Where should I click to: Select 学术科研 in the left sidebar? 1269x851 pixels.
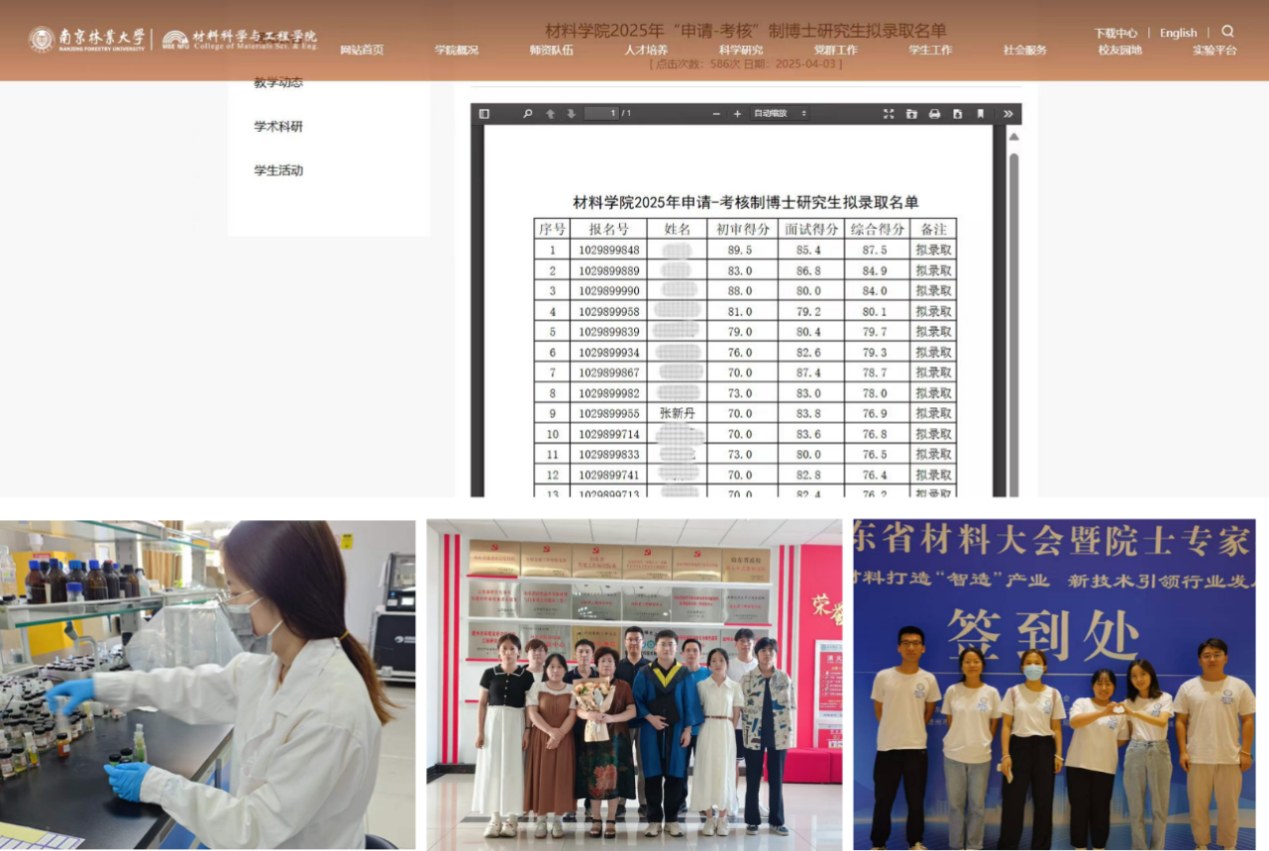tap(278, 127)
